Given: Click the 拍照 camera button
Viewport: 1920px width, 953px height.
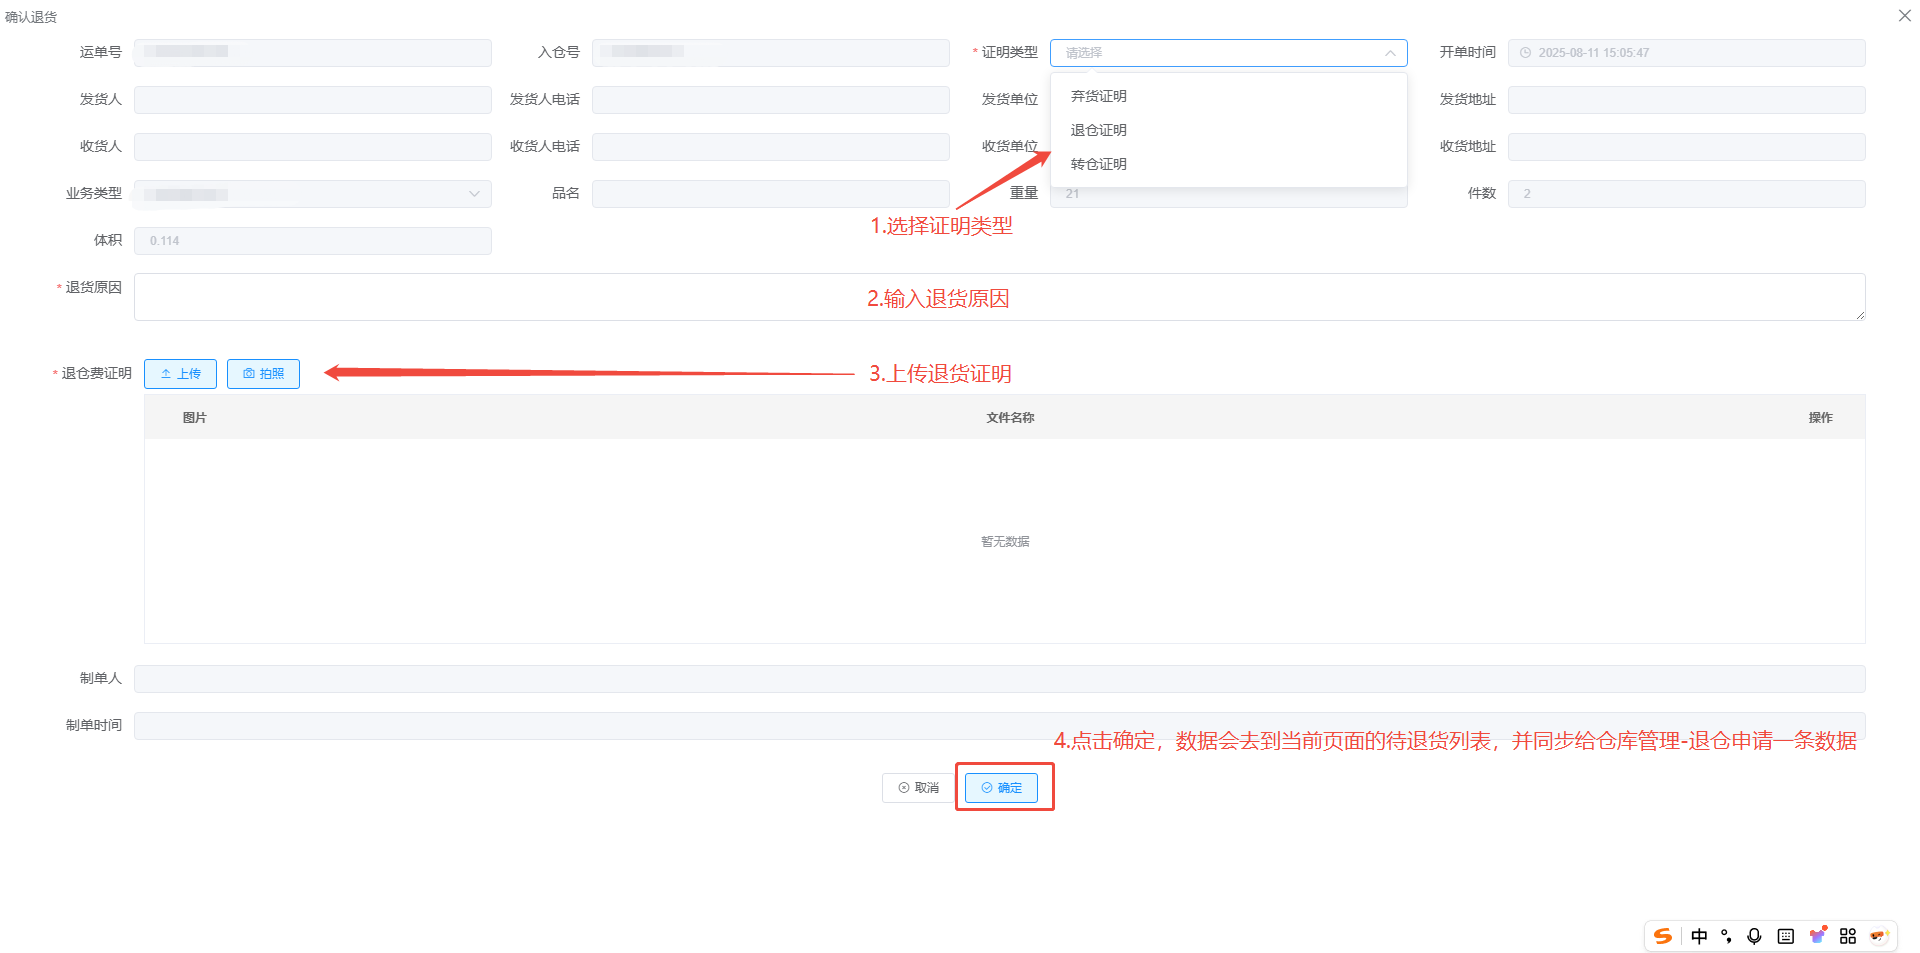Looking at the screenshot, I should [263, 374].
